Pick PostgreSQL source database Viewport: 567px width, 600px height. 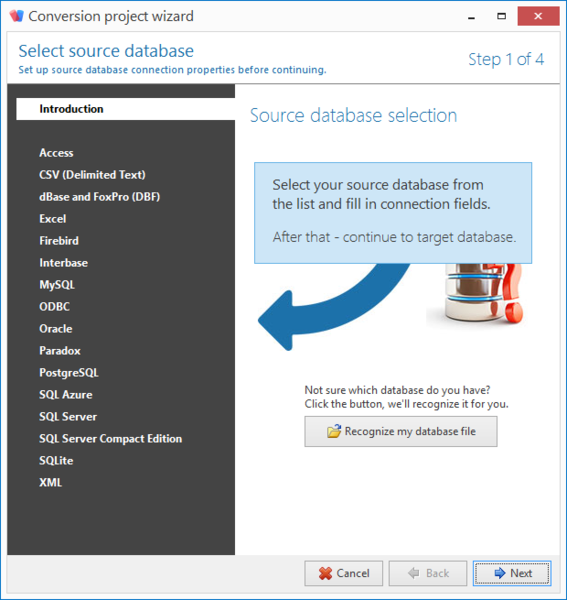coord(69,373)
